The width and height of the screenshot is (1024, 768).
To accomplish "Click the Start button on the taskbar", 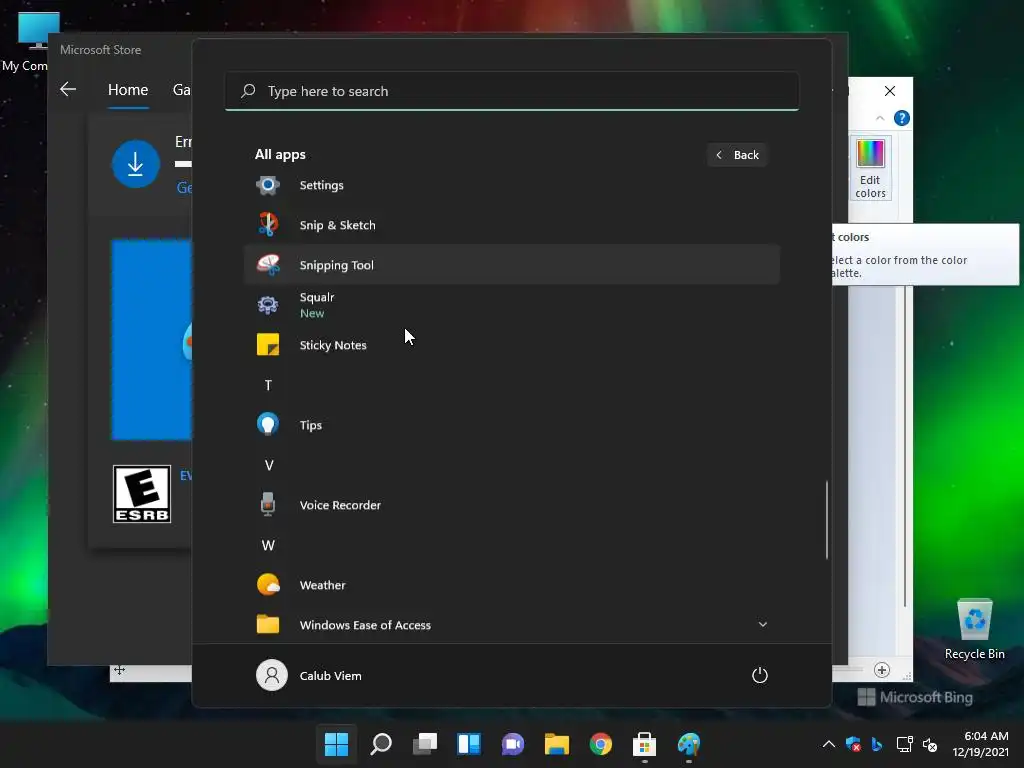I will click(336, 744).
